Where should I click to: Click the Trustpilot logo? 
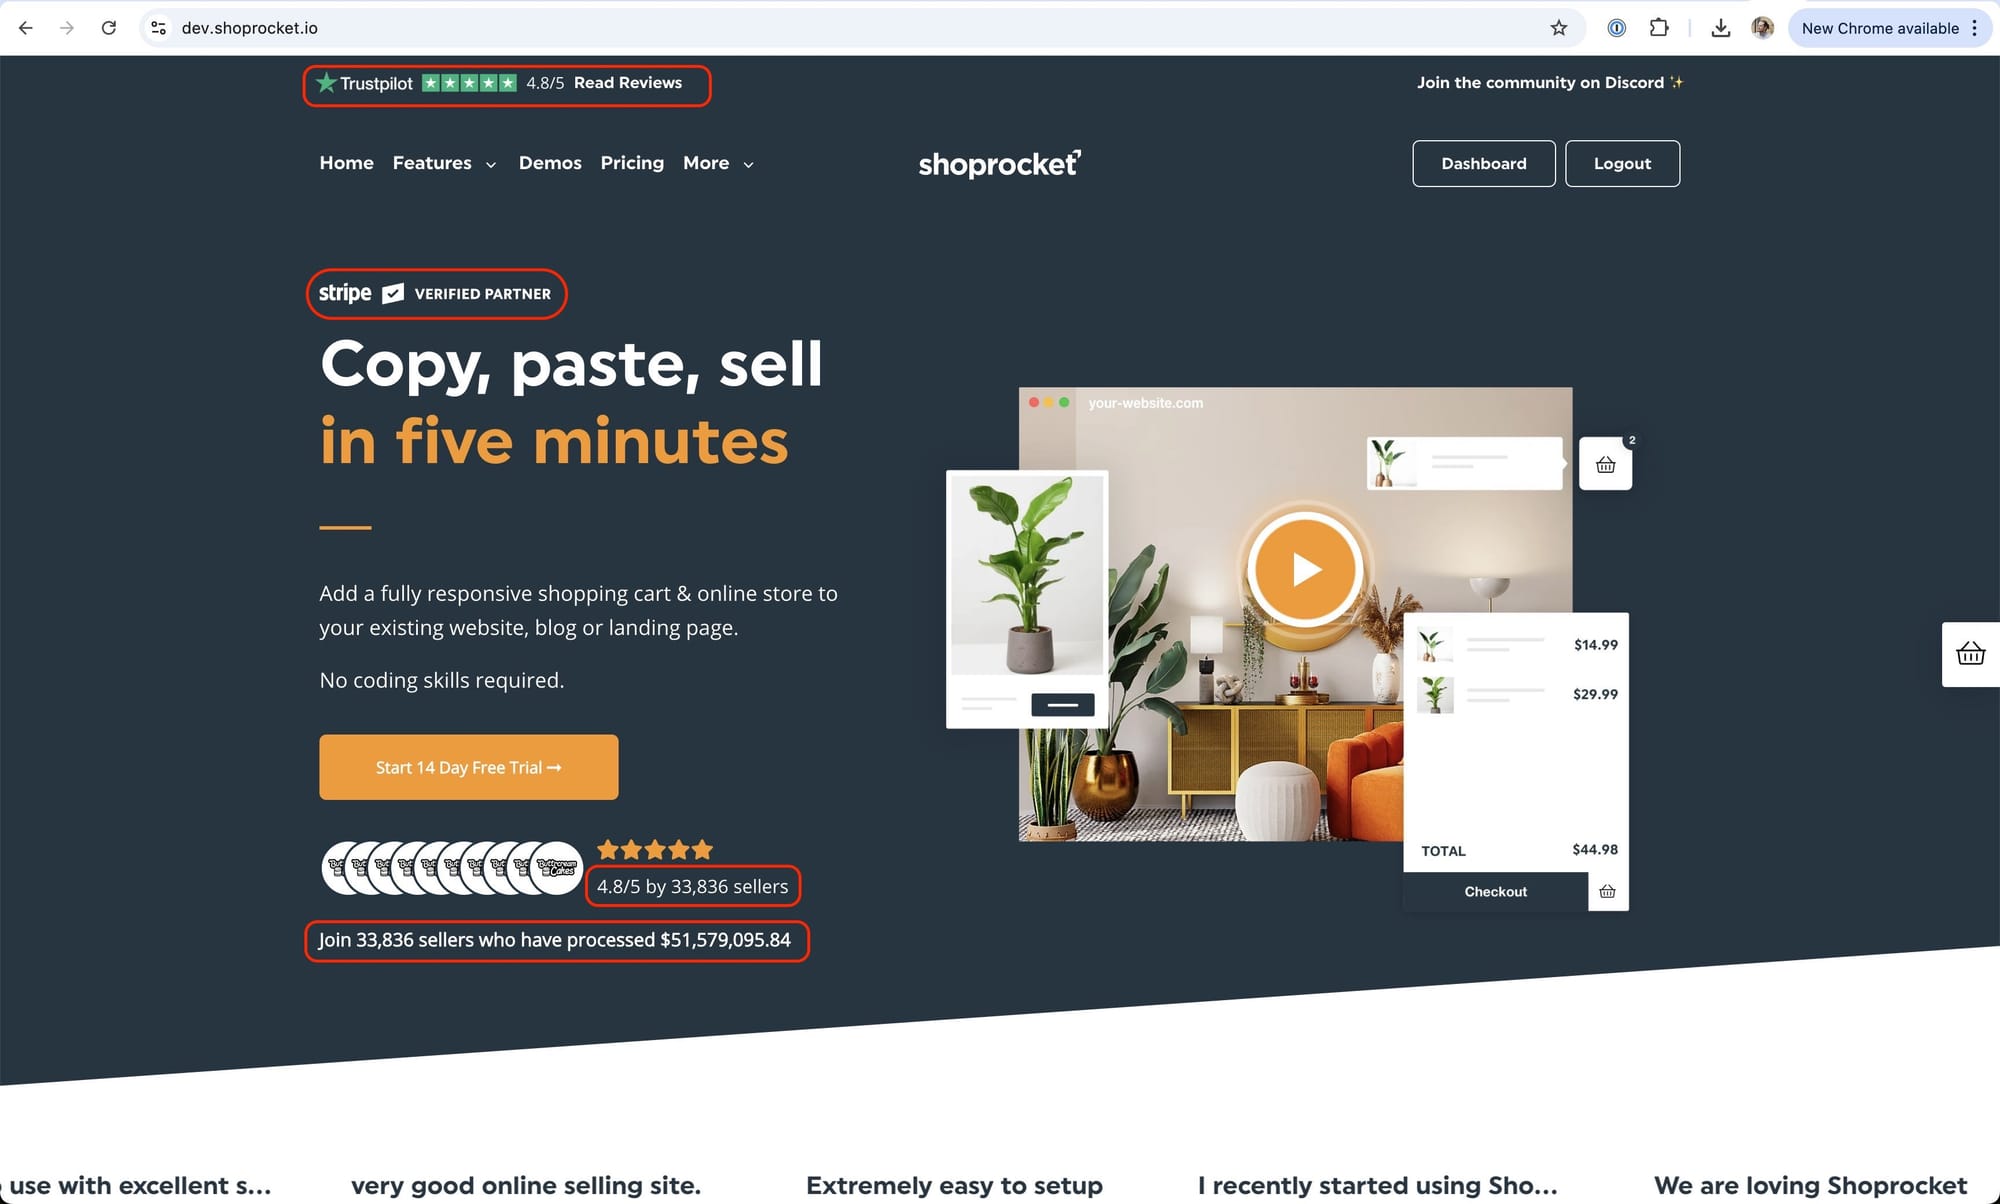pyautogui.click(x=364, y=83)
